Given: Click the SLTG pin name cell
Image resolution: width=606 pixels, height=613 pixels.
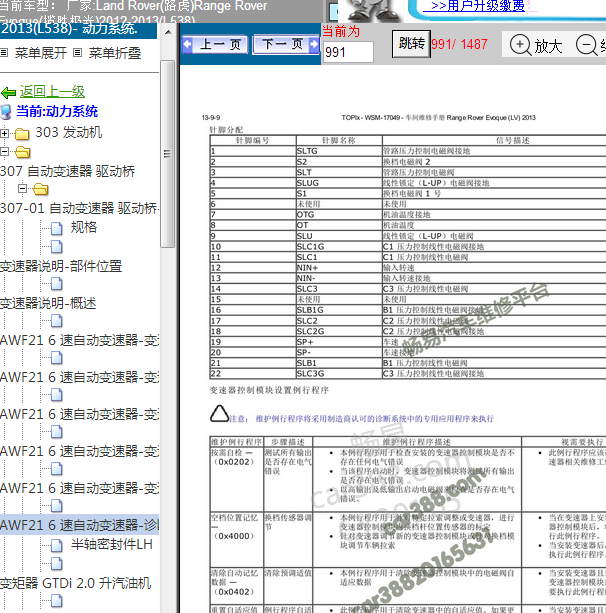Looking at the screenshot, I should (339, 151).
